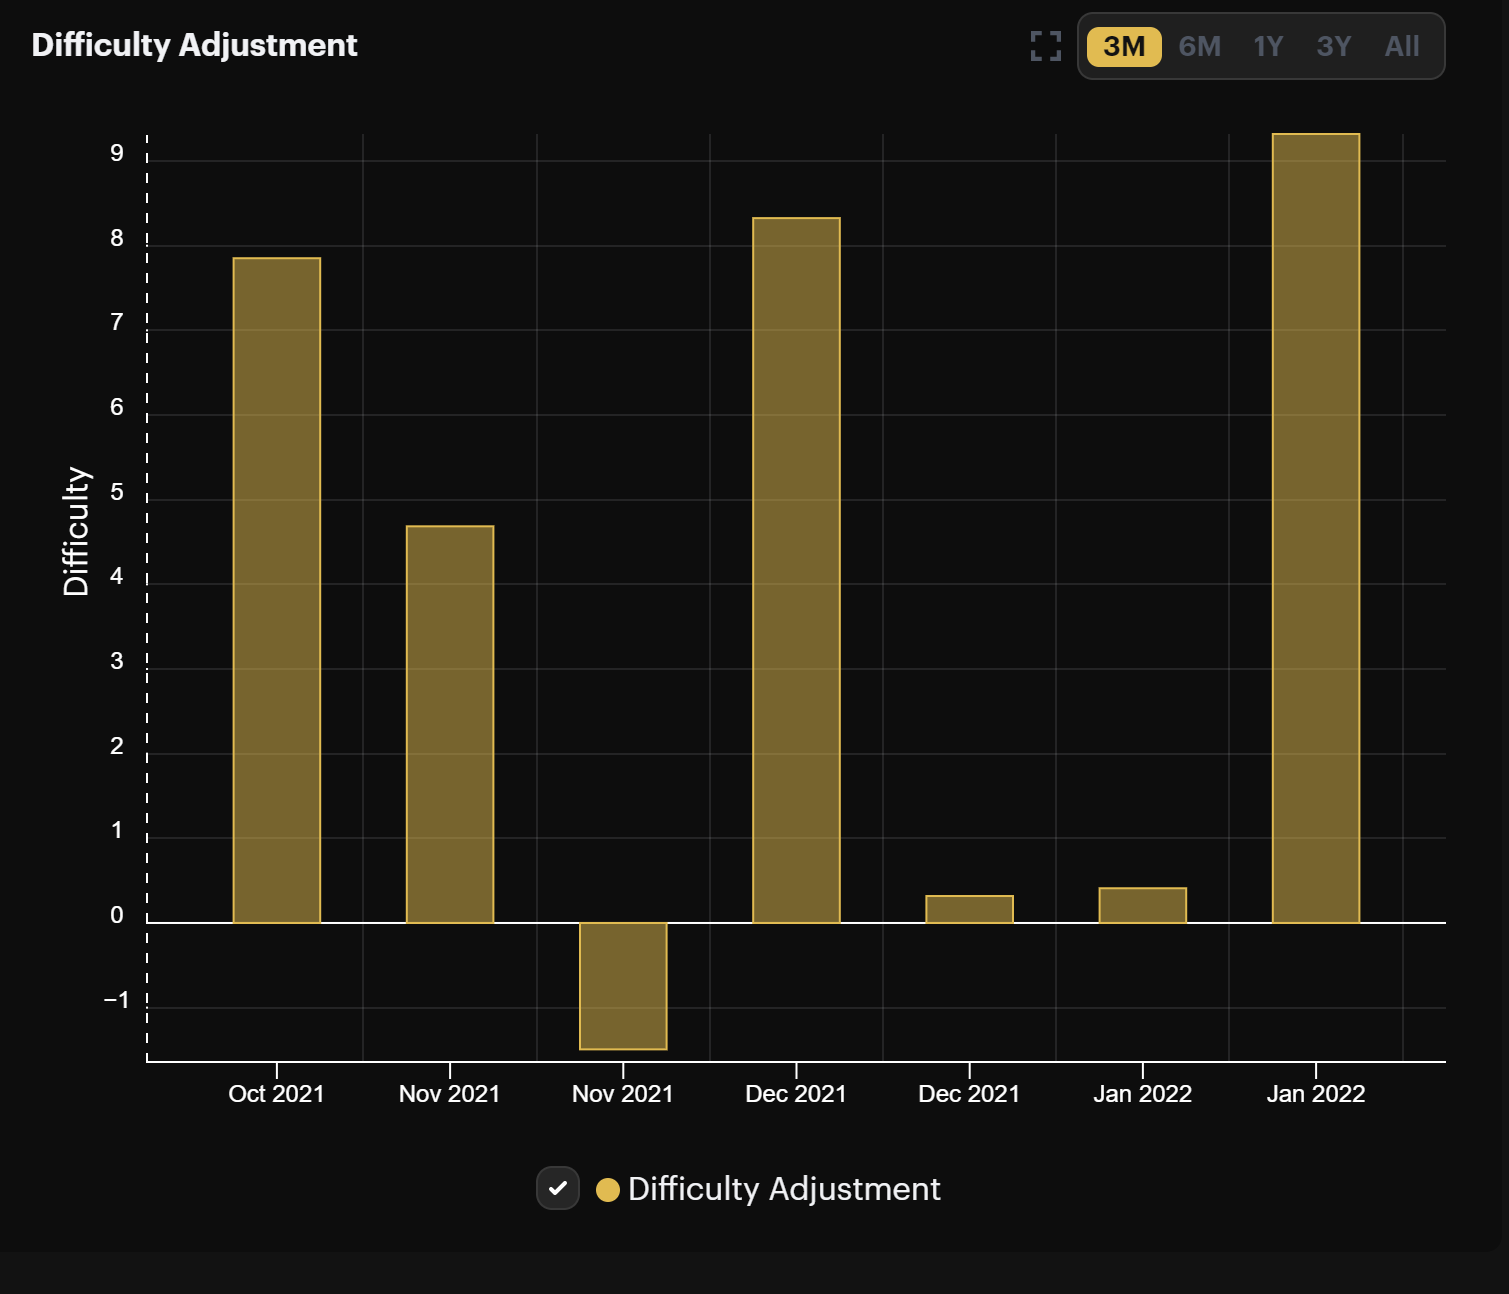Select the small second Dec 2021 bar

[x=969, y=909]
